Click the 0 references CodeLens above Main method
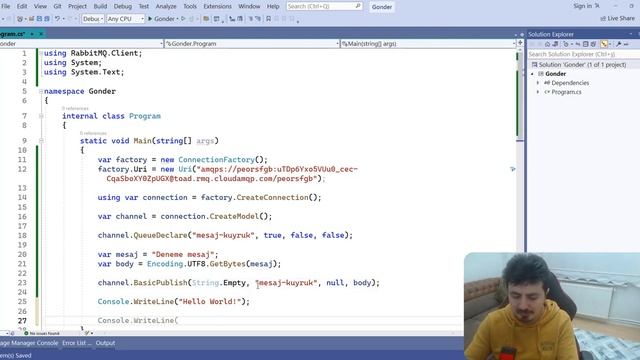Image resolution: width=640 pixels, height=360 pixels. click(93, 133)
